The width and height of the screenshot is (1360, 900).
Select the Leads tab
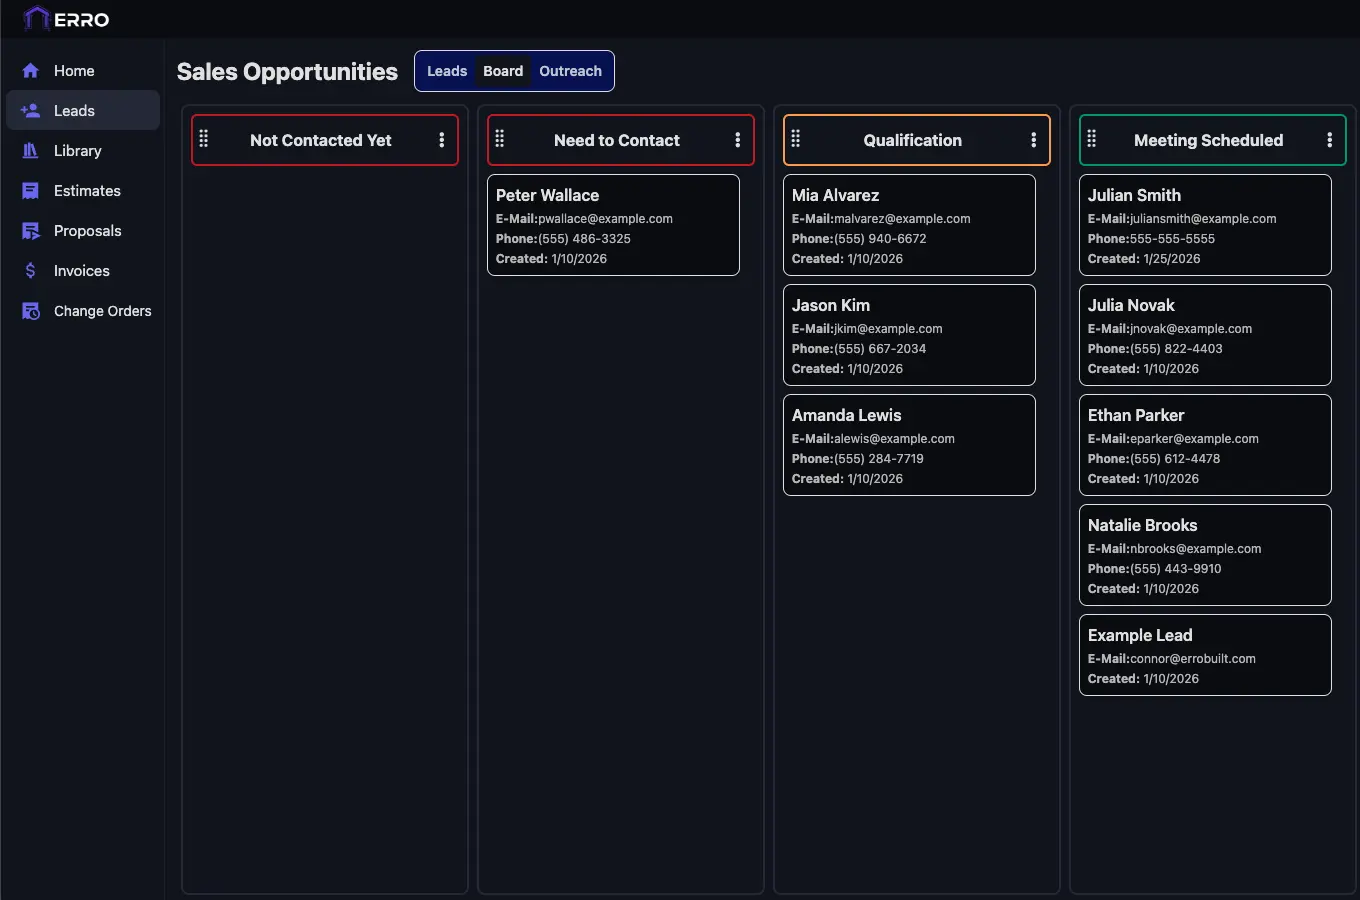pyautogui.click(x=447, y=70)
